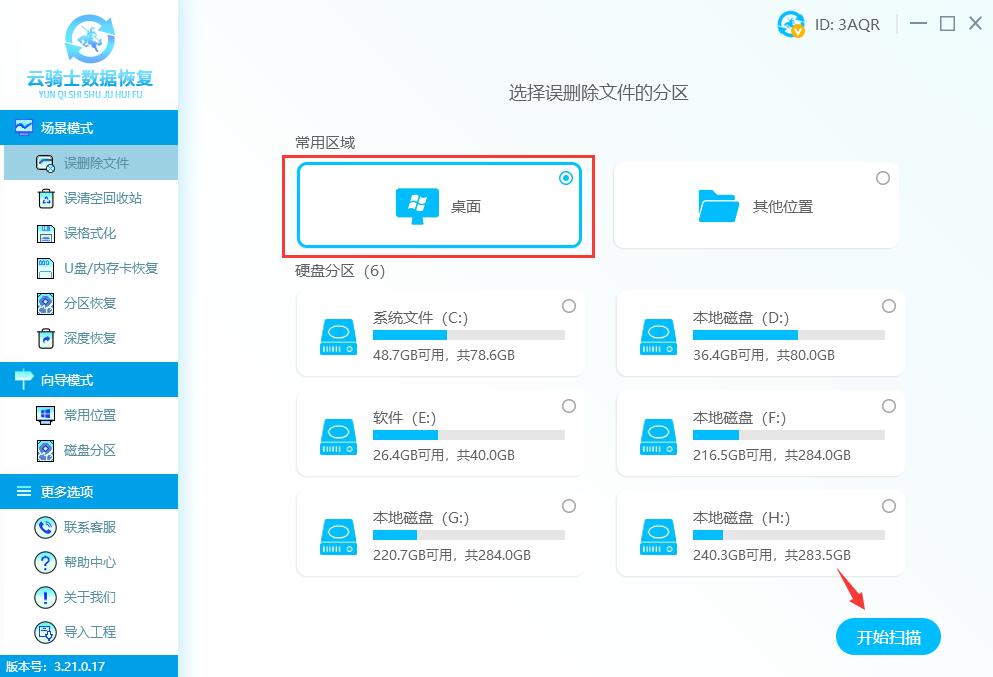Choose the 系统文件 (C:) partition radio button
The width and height of the screenshot is (993, 677).
point(569,306)
